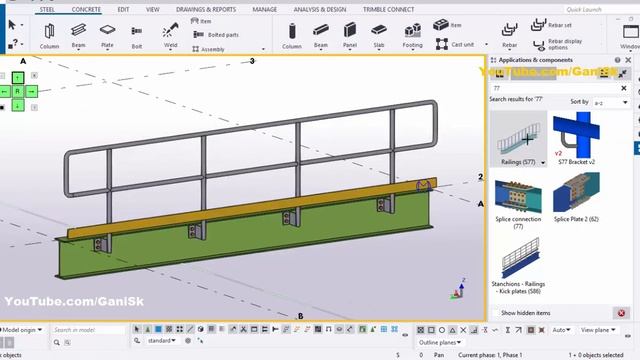Click the green up arrow view control
This screenshot has width=640, height=360.
click(x=18, y=77)
